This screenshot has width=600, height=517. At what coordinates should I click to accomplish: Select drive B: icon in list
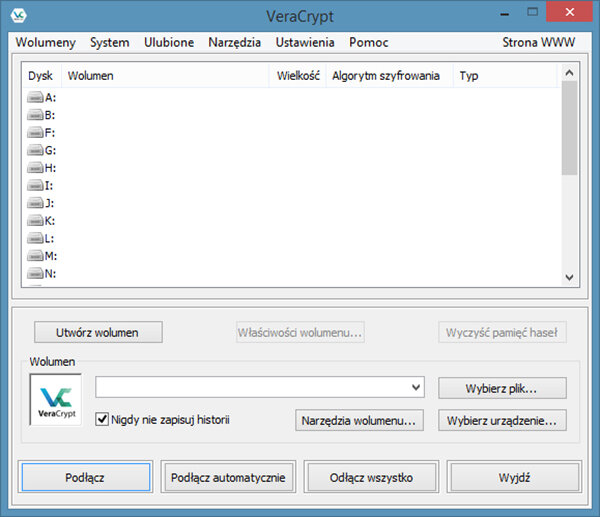click(35, 115)
